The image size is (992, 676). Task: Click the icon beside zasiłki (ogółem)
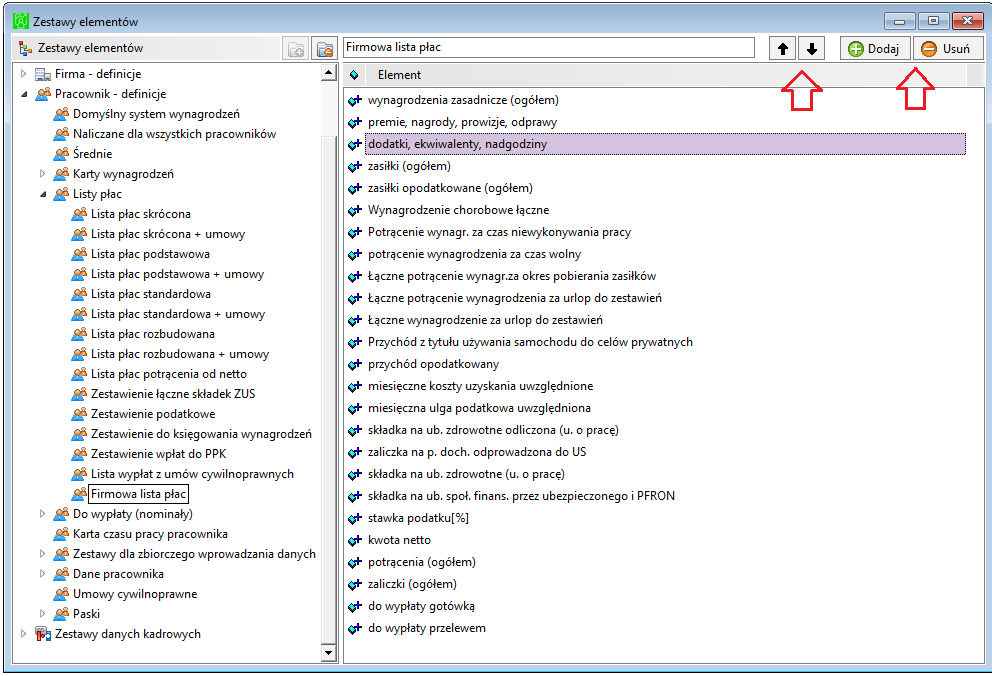click(355, 167)
